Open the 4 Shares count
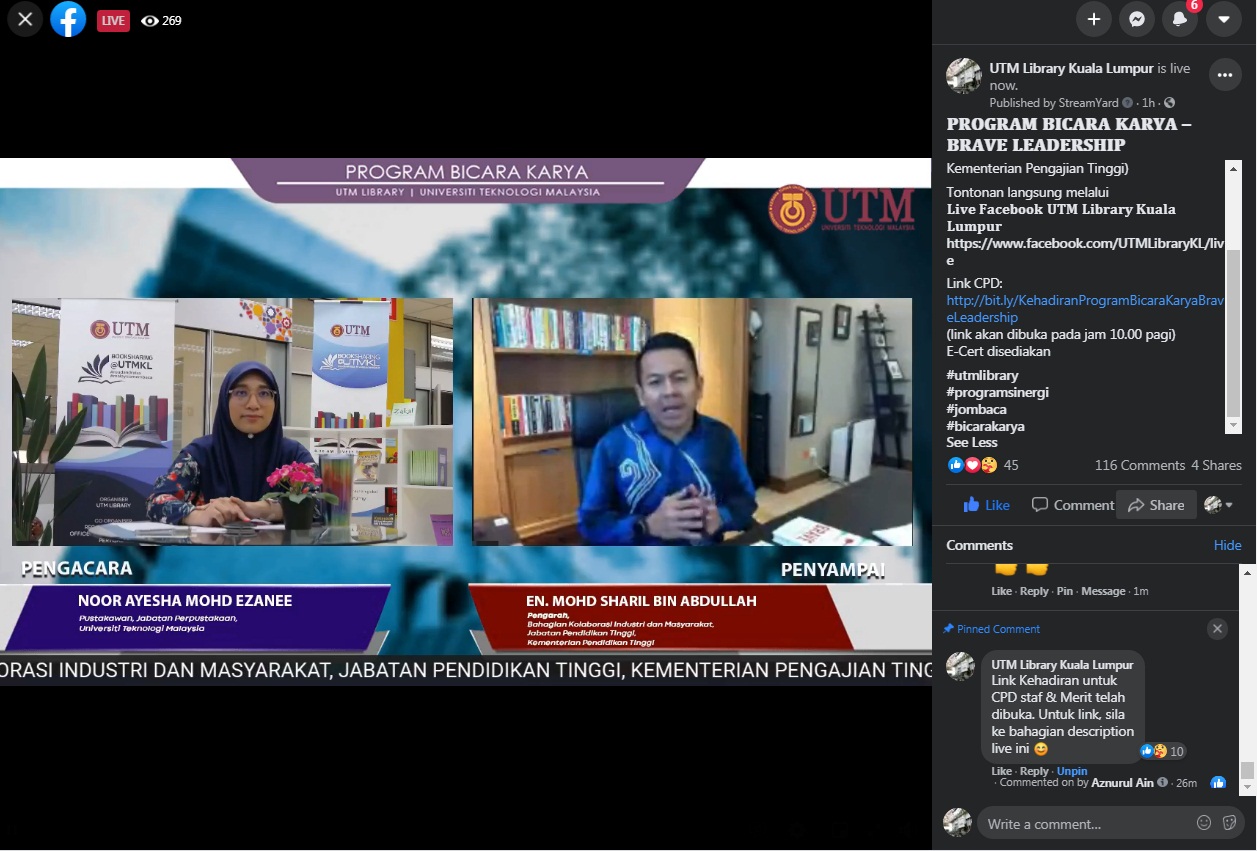 click(1216, 465)
